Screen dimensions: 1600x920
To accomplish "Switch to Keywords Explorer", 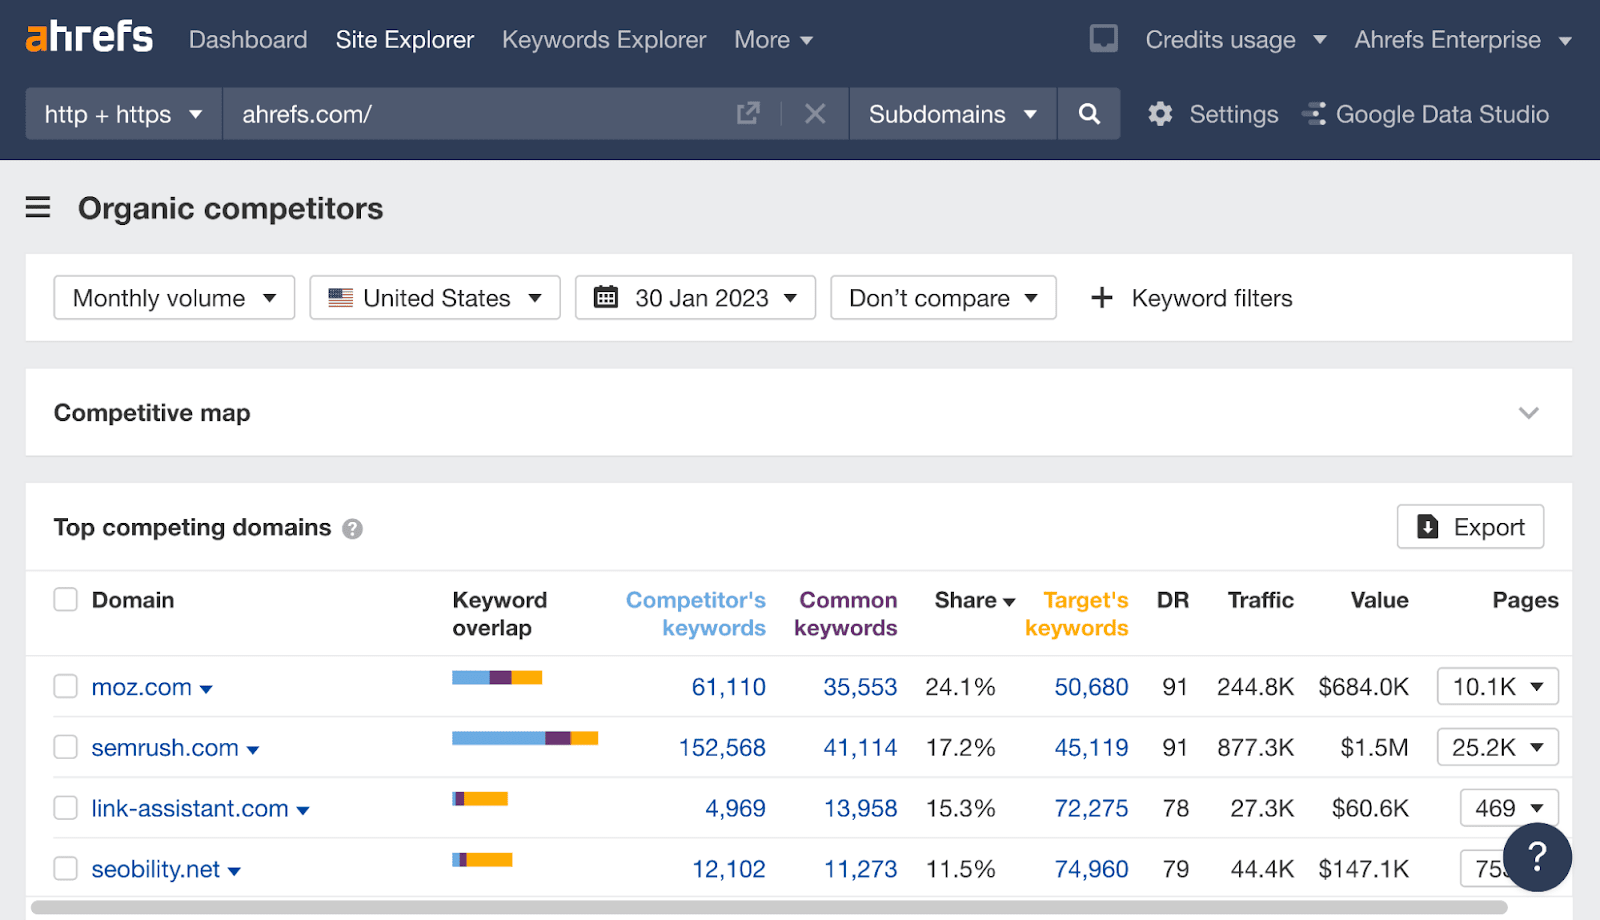I will (x=603, y=40).
